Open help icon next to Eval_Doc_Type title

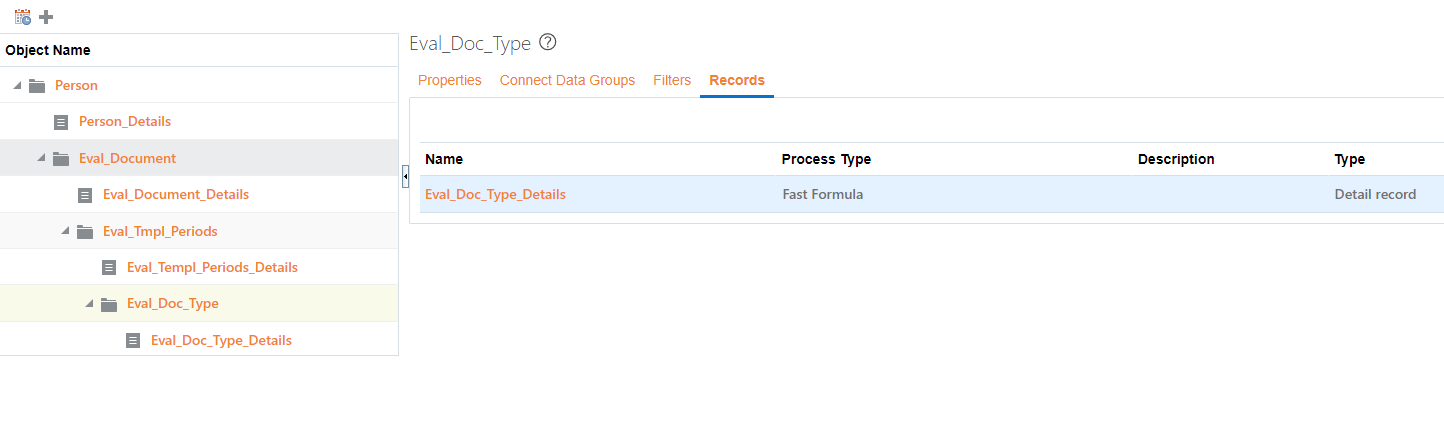pyautogui.click(x=547, y=43)
